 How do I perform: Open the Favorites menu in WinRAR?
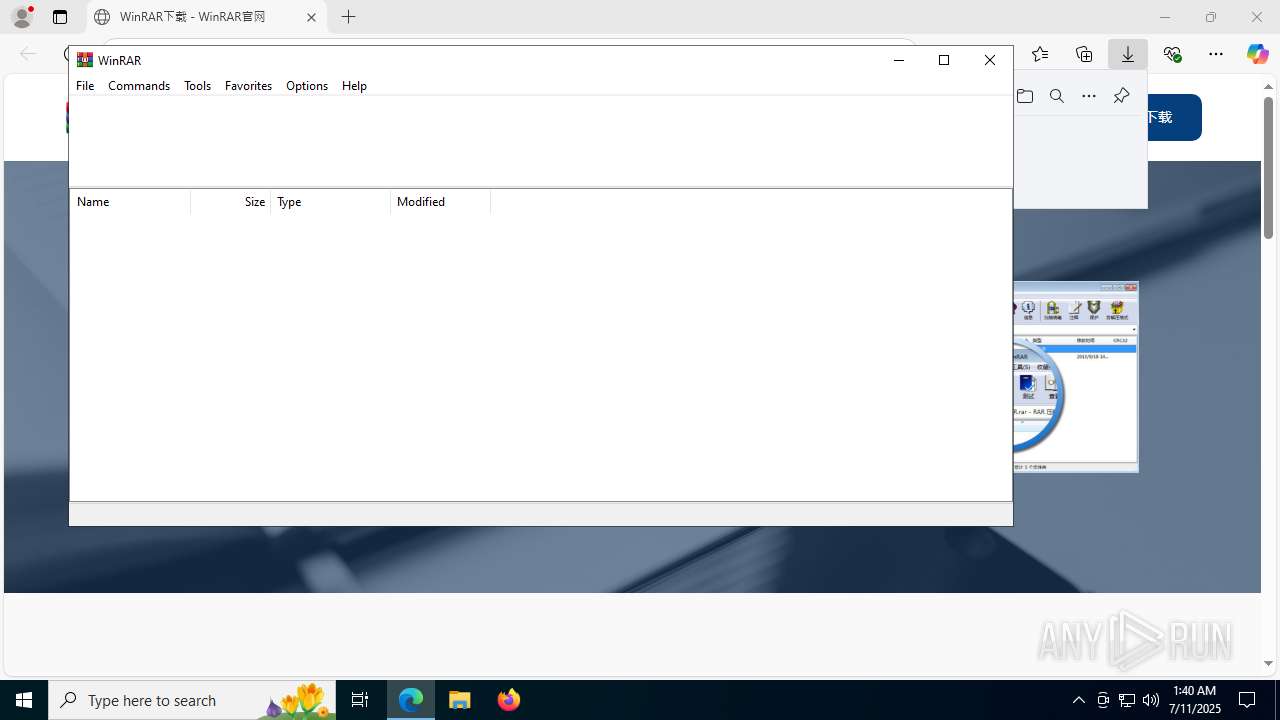pos(248,86)
